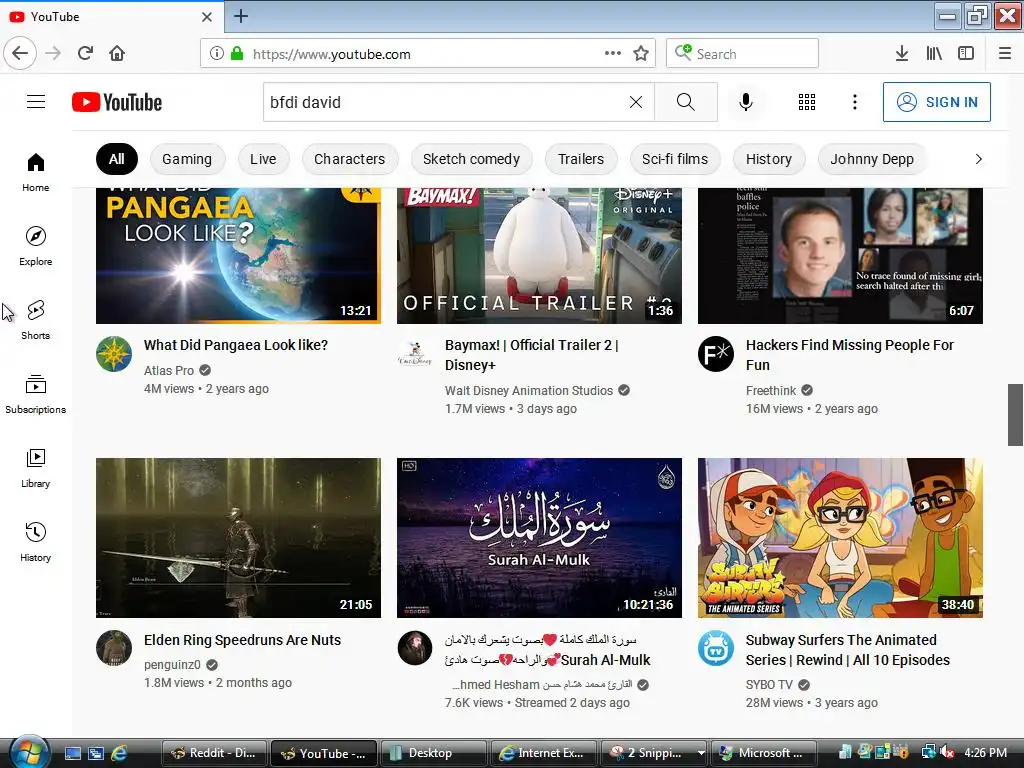Open the YouTube apps grid
The height and width of the screenshot is (768, 1024).
(807, 102)
